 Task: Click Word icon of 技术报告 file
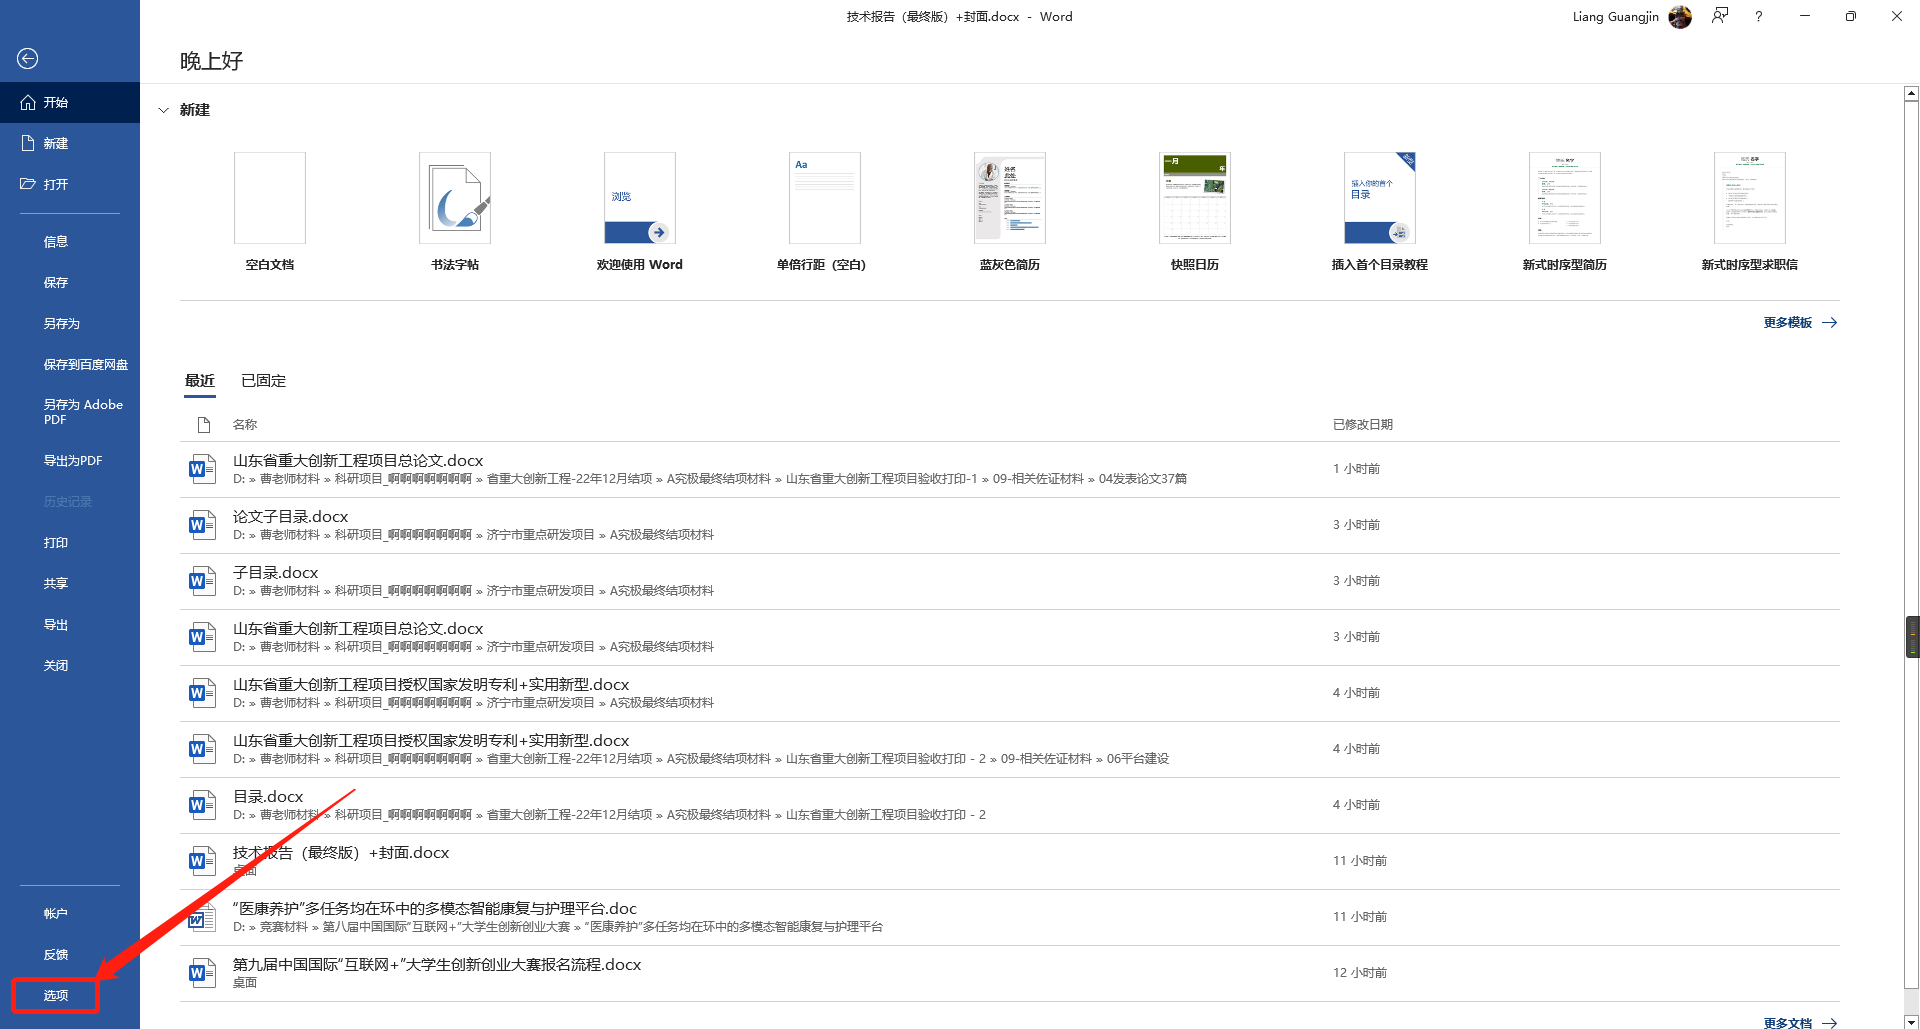click(x=202, y=861)
